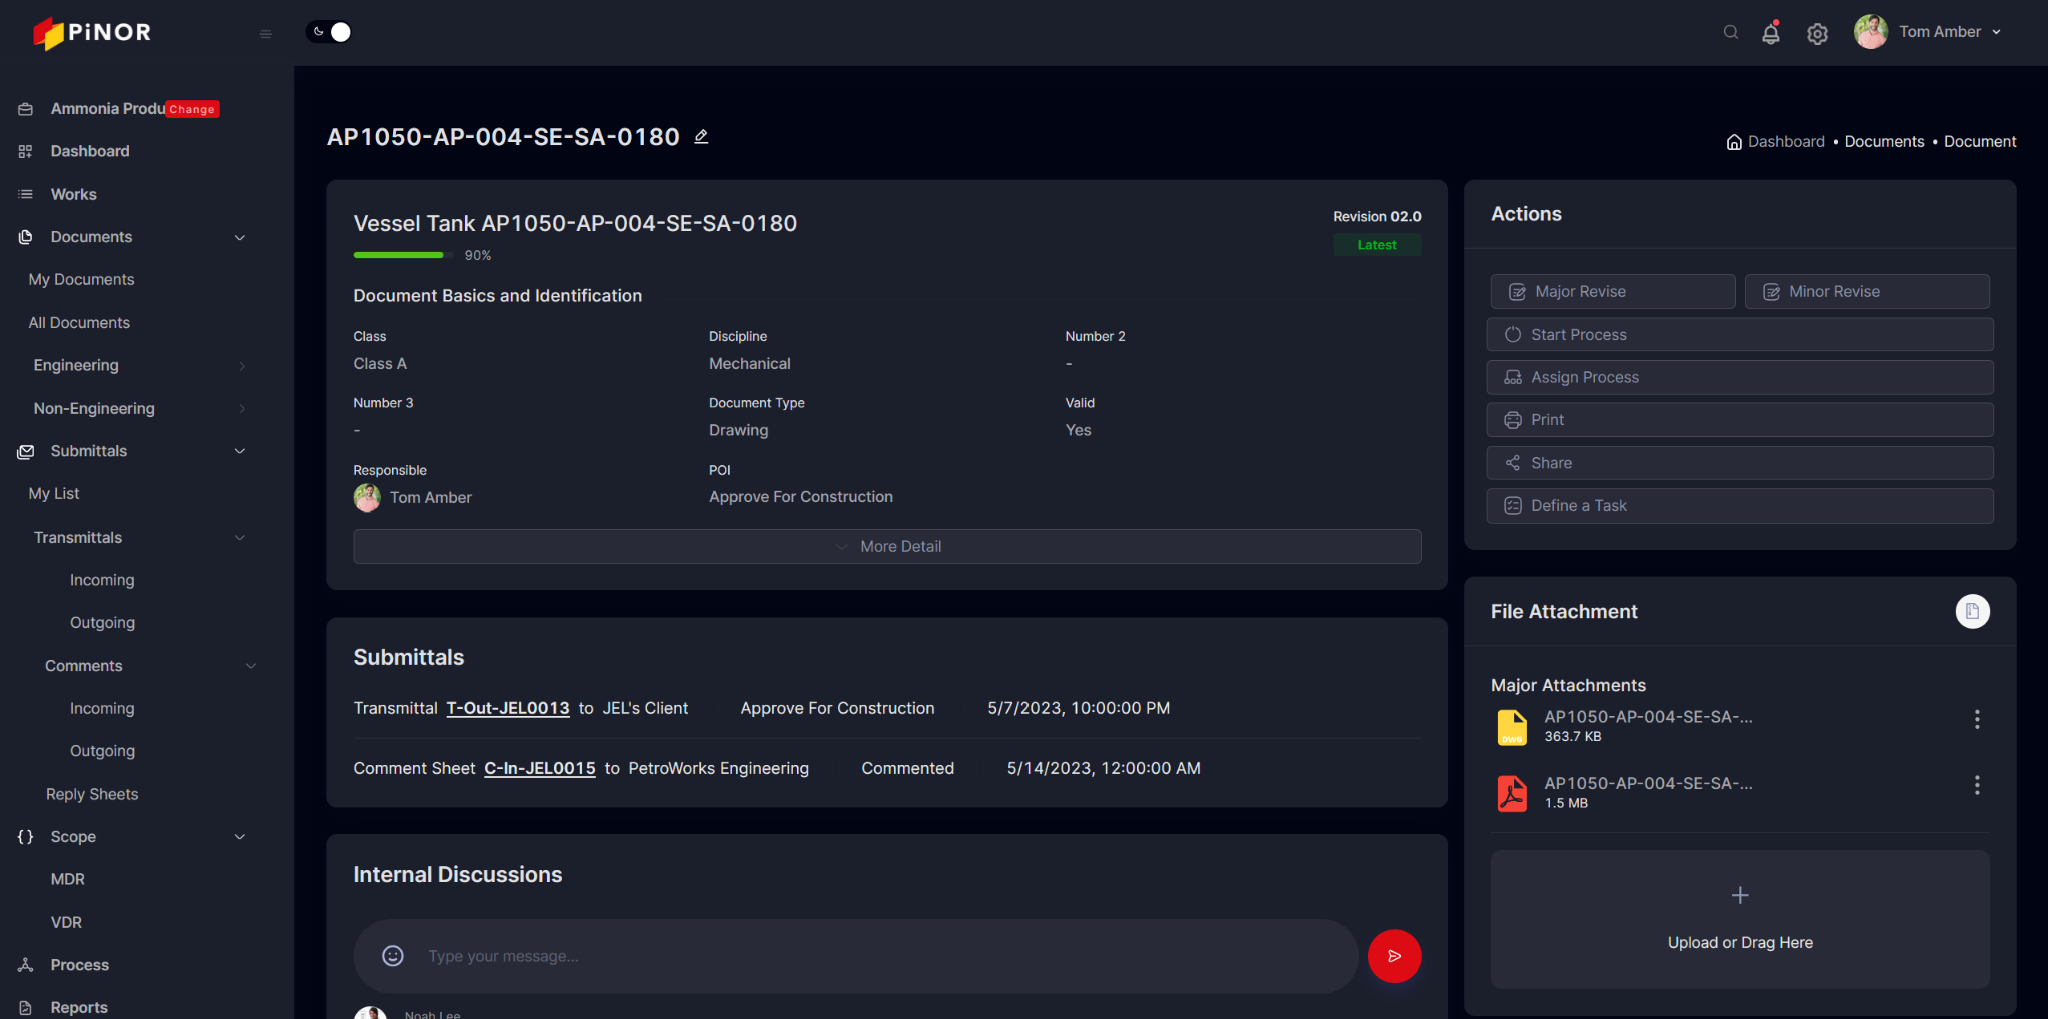The height and width of the screenshot is (1019, 2048).
Task: Open the Tom Amber user menu
Action: coord(1928,32)
